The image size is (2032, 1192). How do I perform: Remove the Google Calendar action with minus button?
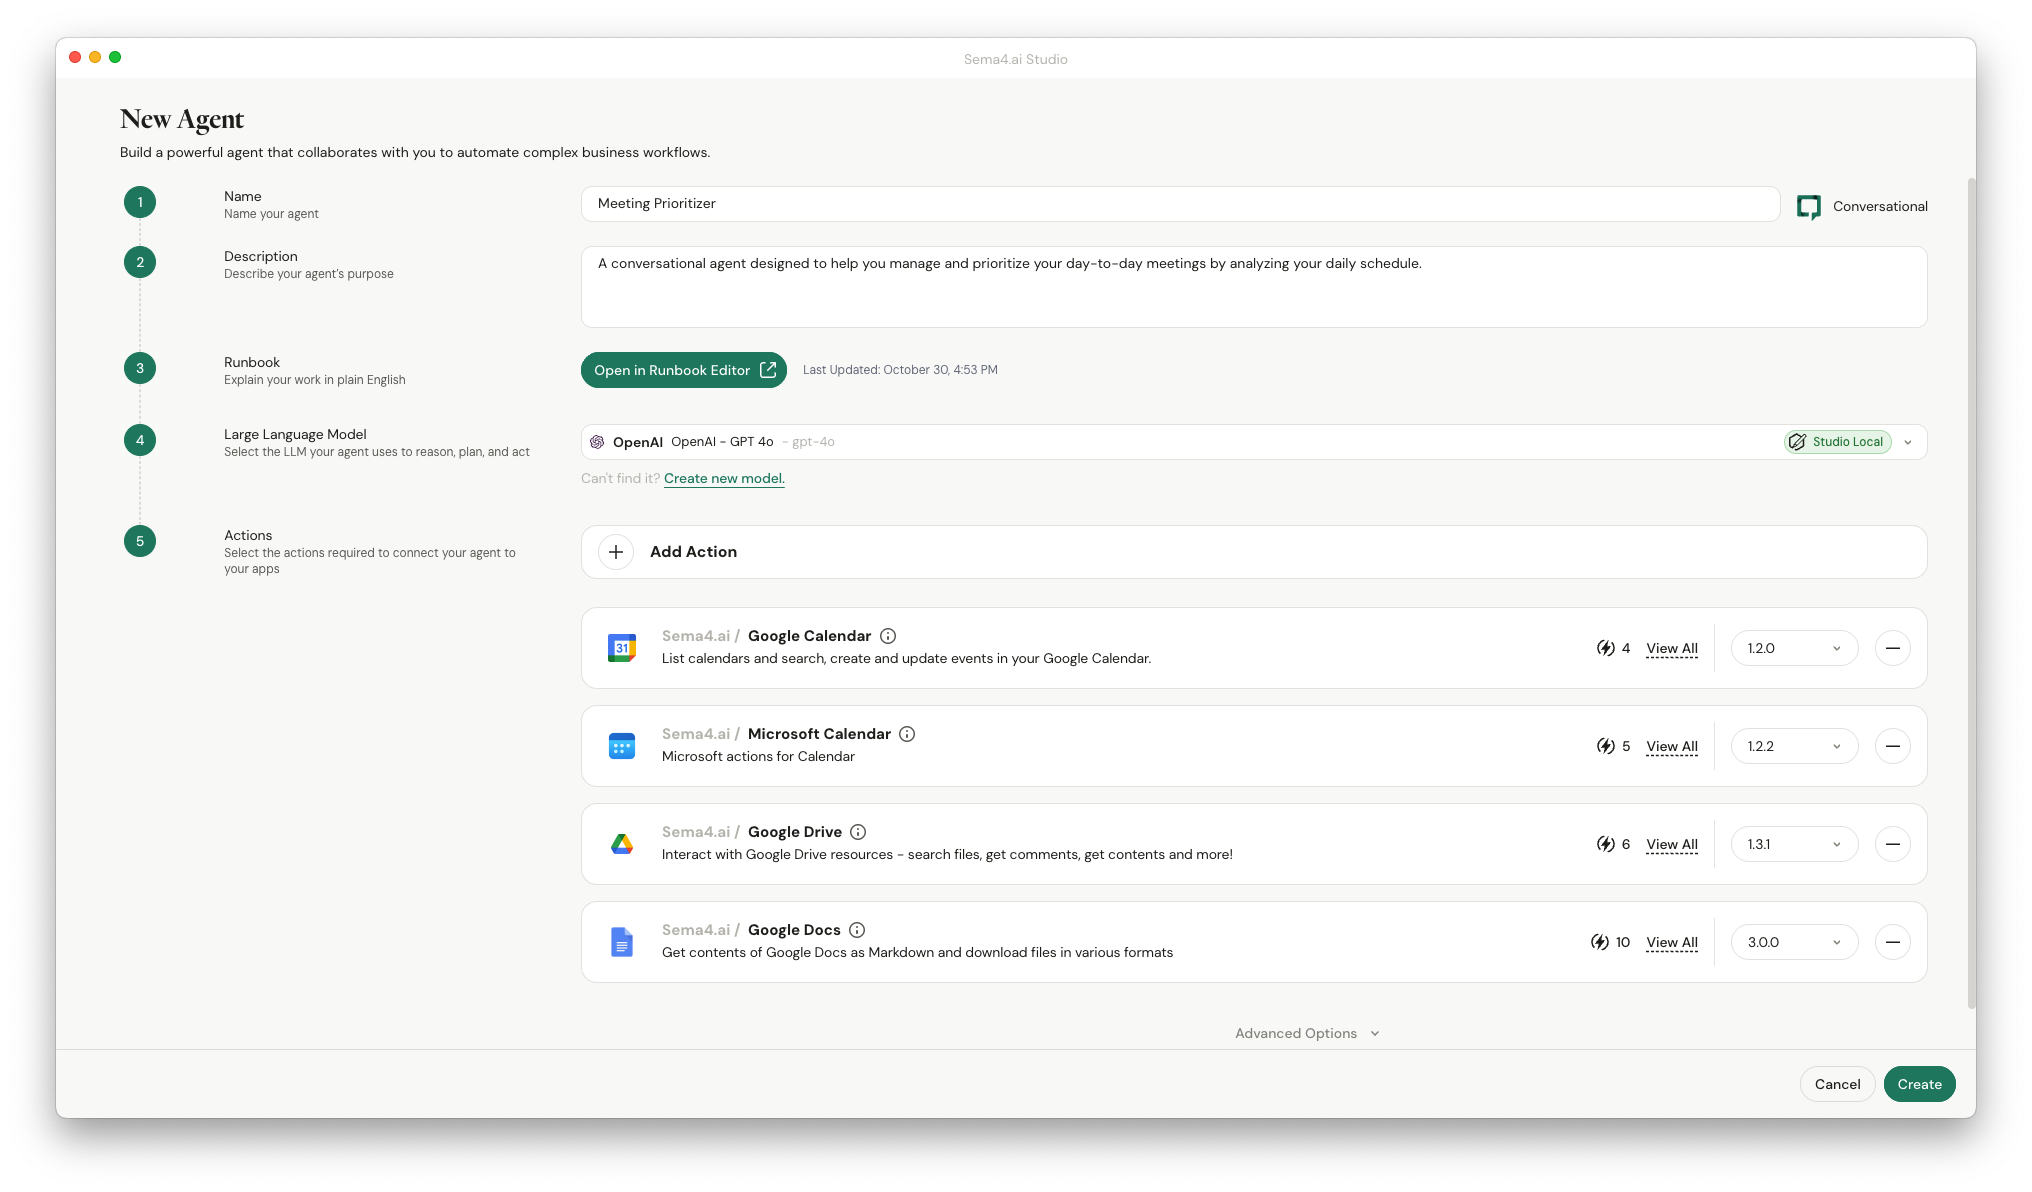point(1892,648)
